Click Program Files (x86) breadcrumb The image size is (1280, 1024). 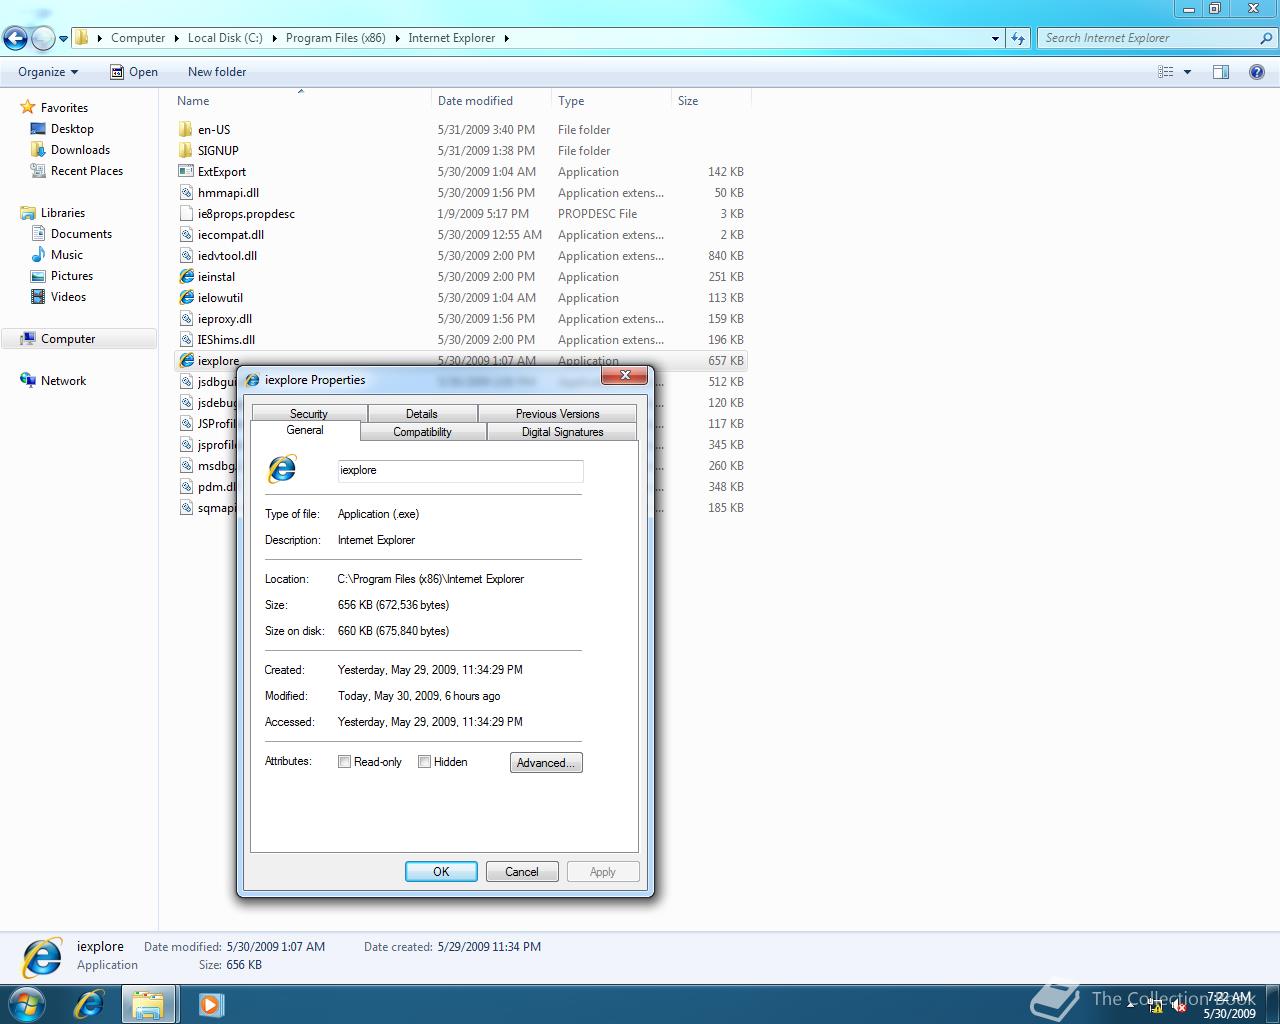[x=335, y=38]
